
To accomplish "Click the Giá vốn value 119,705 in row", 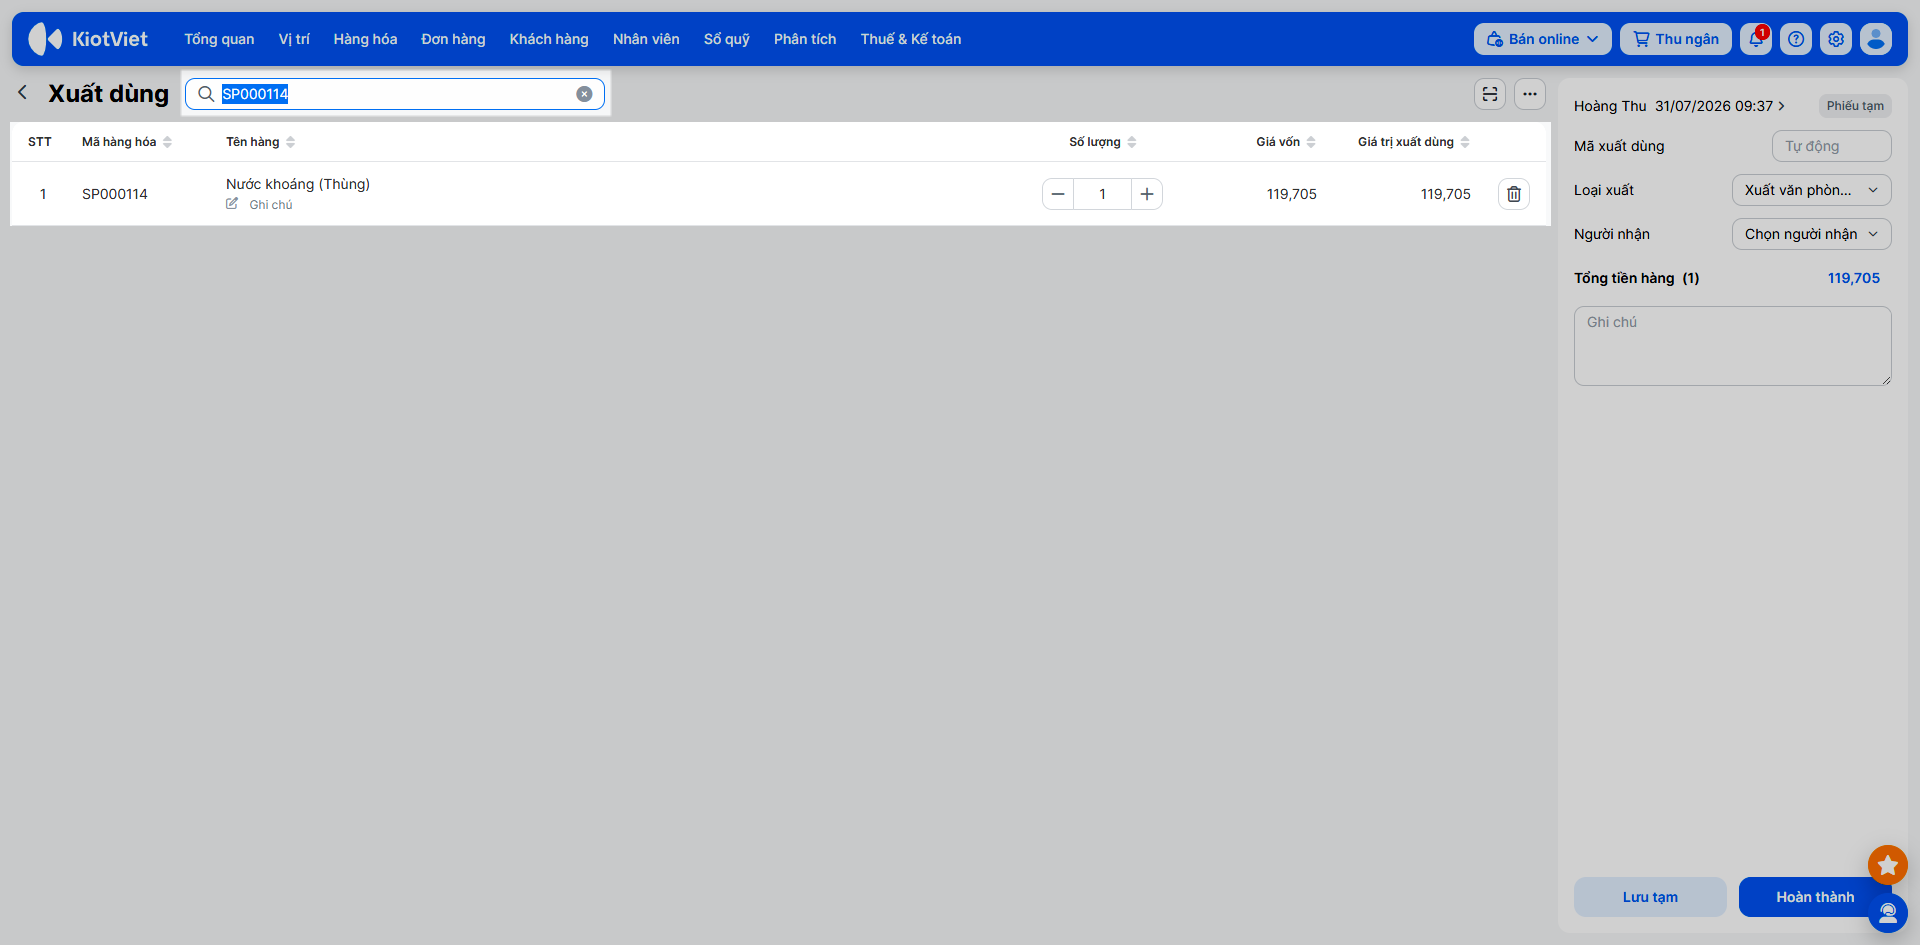I will pos(1292,194).
